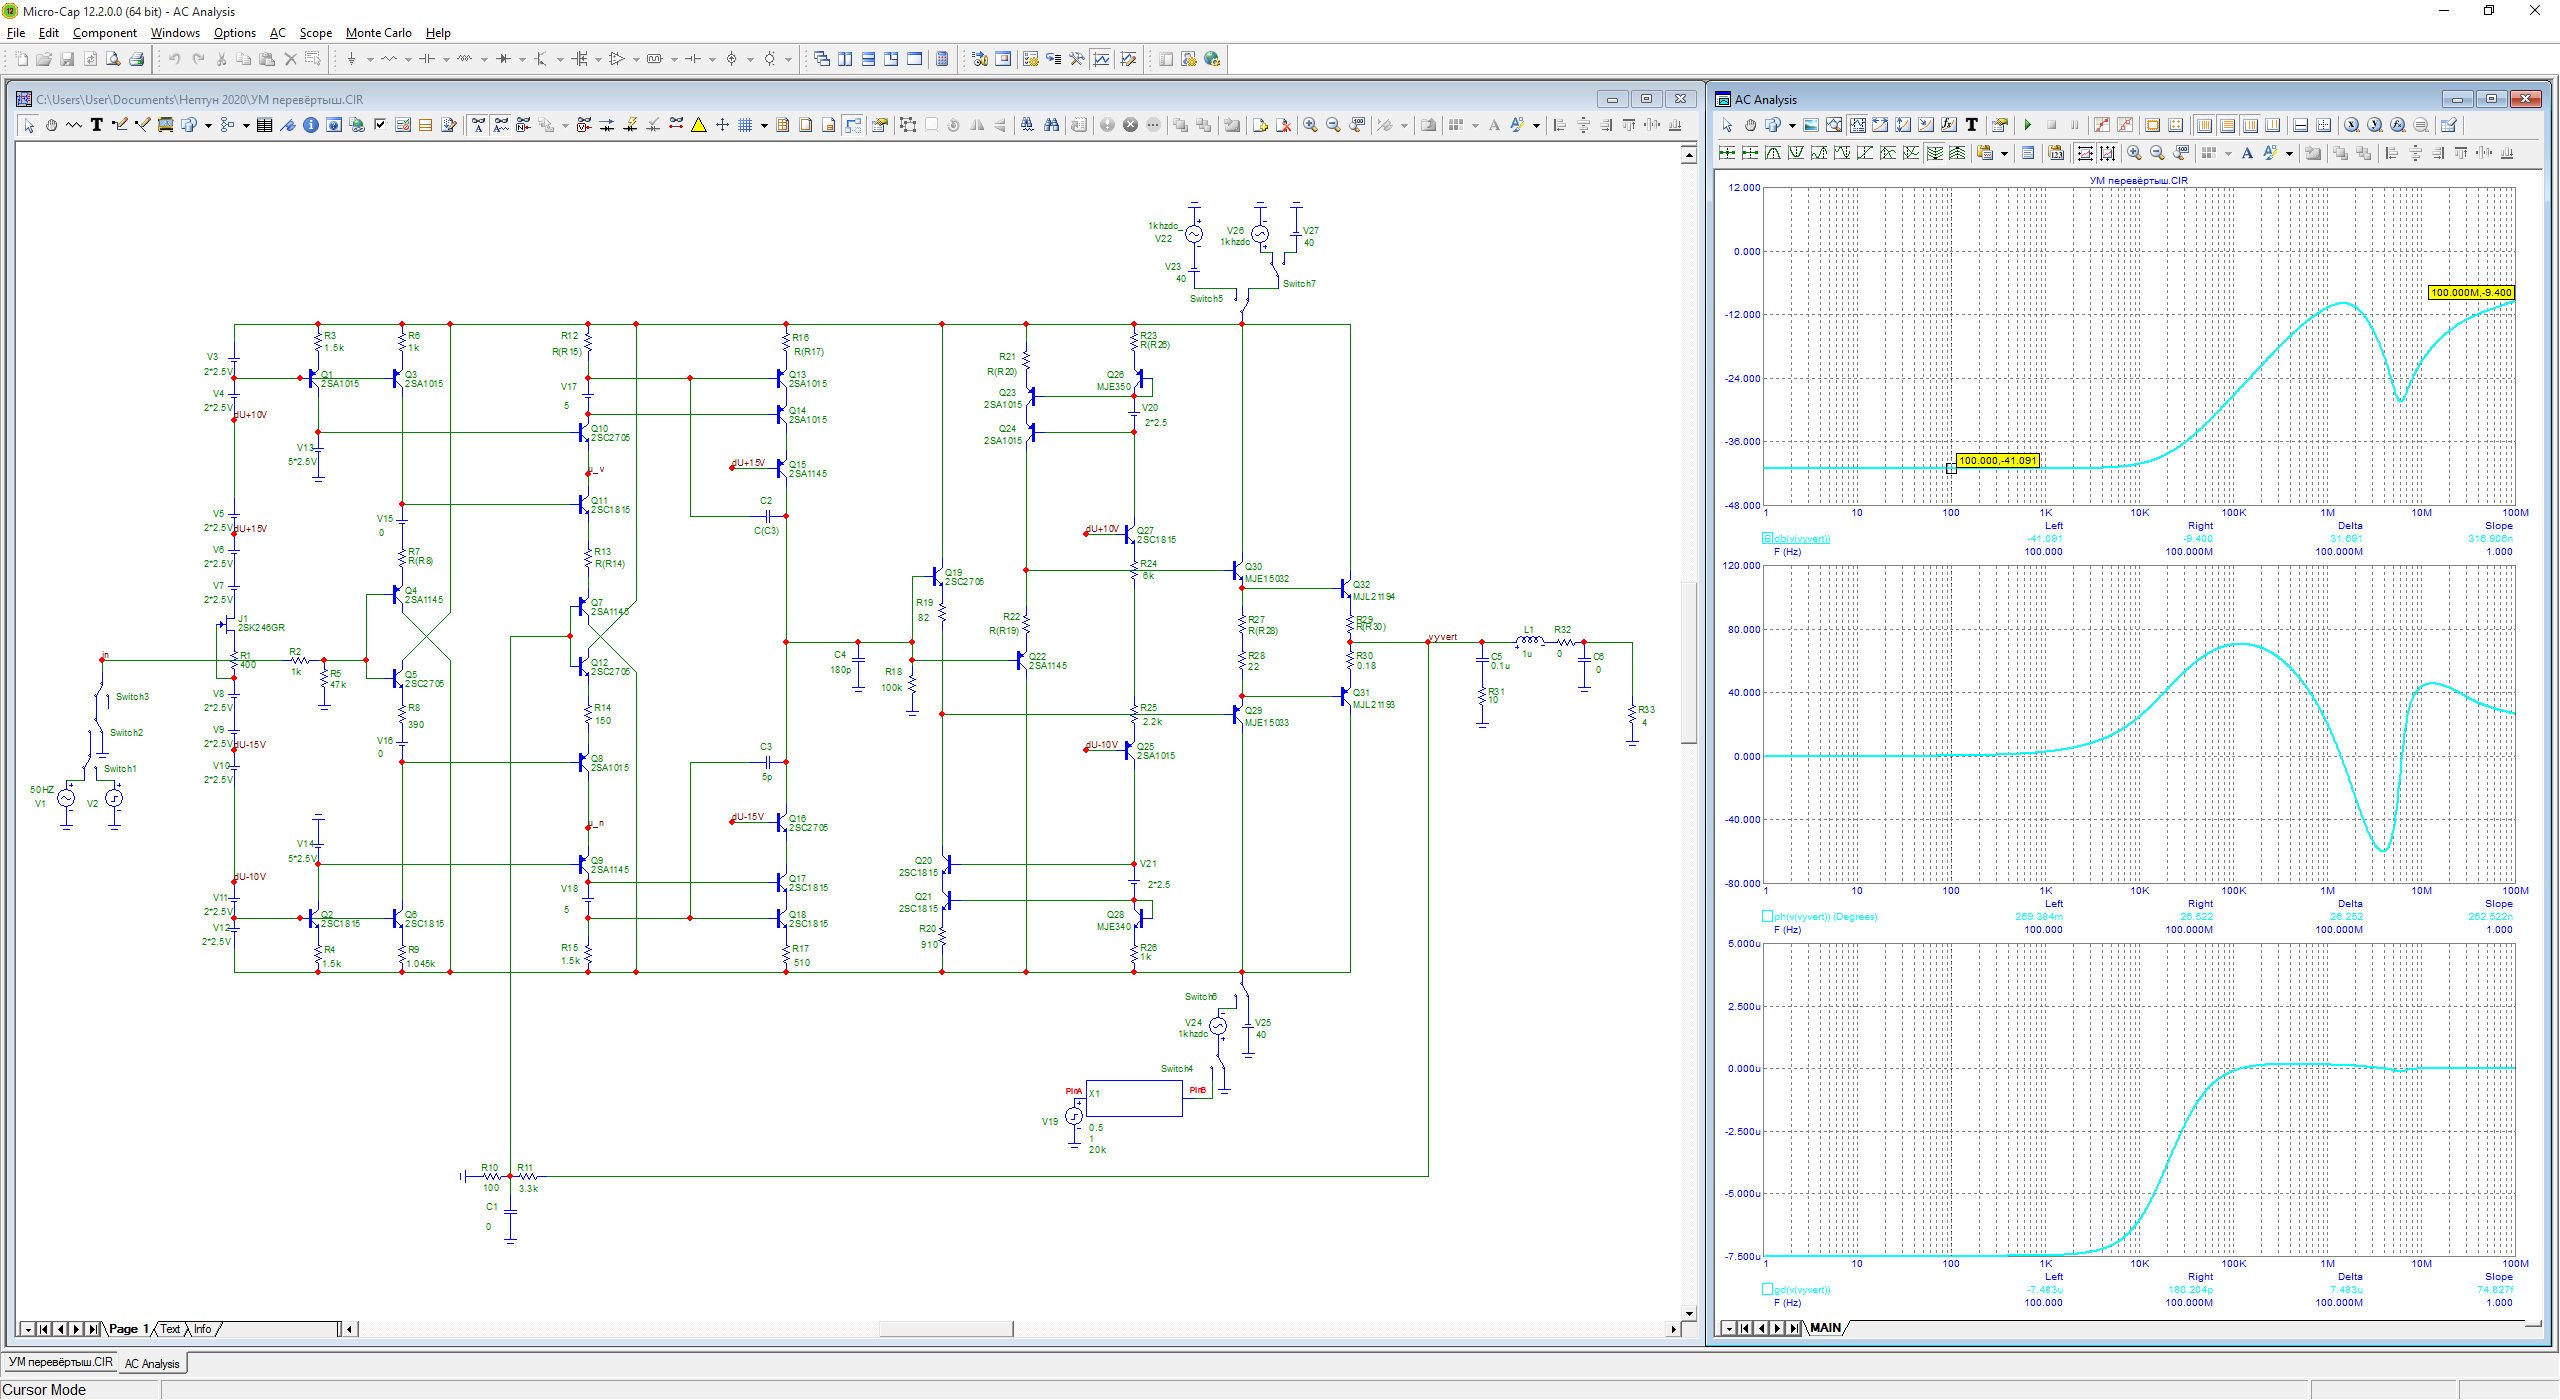The width and height of the screenshot is (2560, 1400).
Task: Click the Find binoculars icon in schematic toolbar
Action: point(1051,125)
